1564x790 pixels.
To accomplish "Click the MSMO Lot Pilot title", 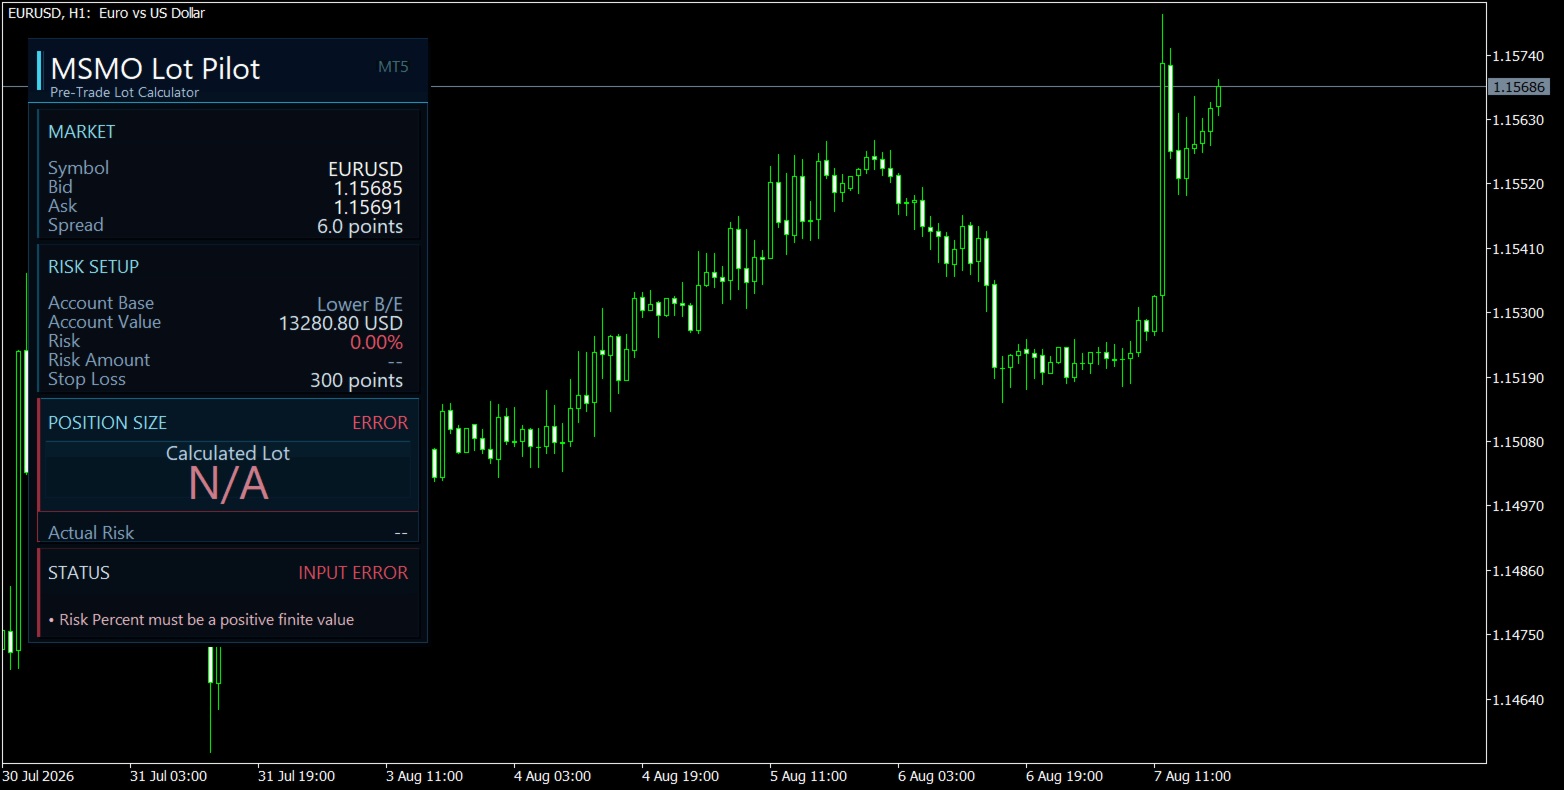I will click(x=155, y=68).
